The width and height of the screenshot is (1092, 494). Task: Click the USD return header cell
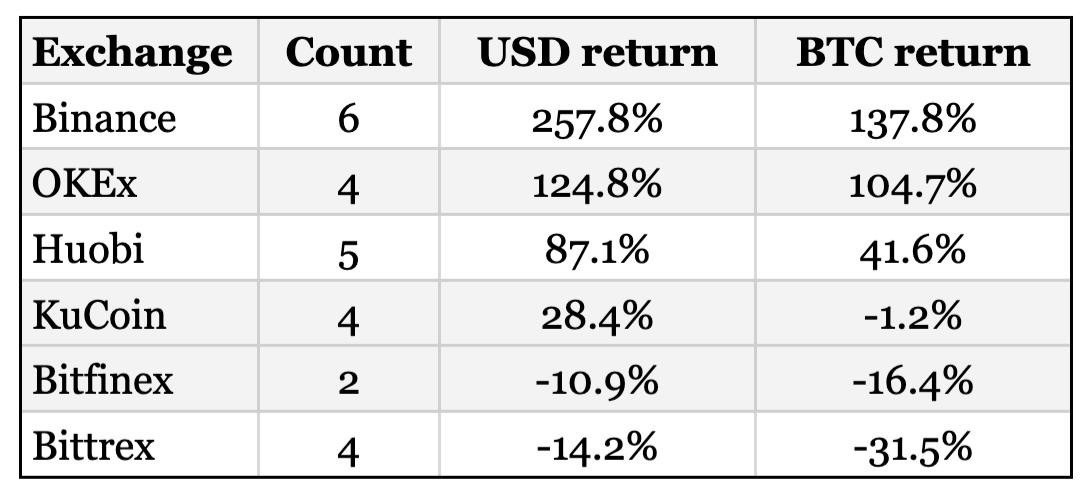tap(597, 53)
